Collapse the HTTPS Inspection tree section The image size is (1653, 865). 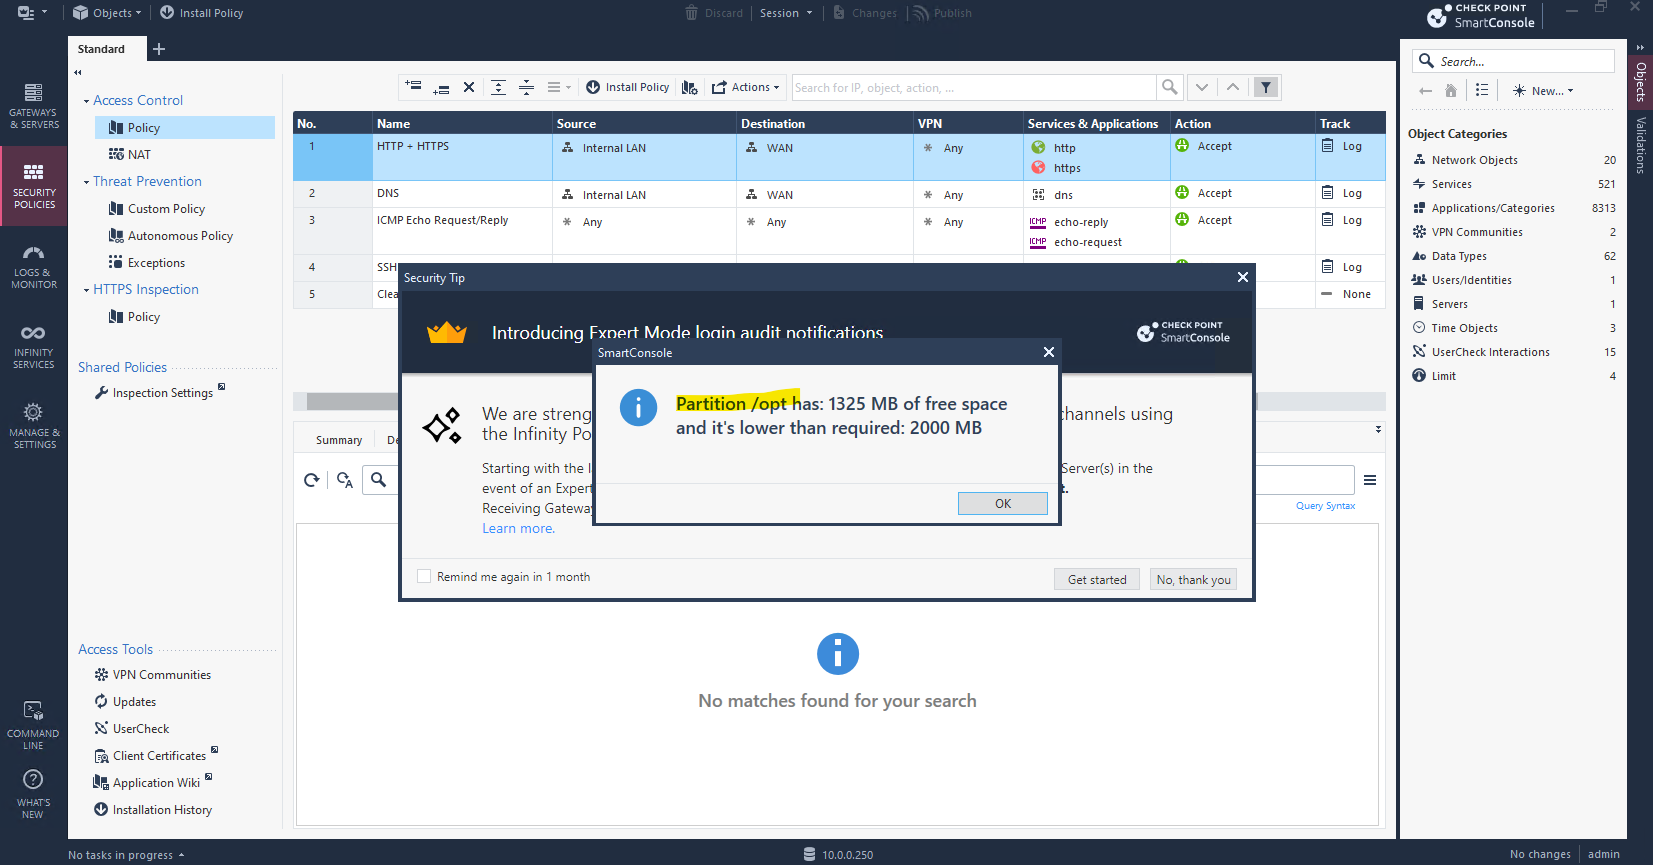tap(86, 290)
